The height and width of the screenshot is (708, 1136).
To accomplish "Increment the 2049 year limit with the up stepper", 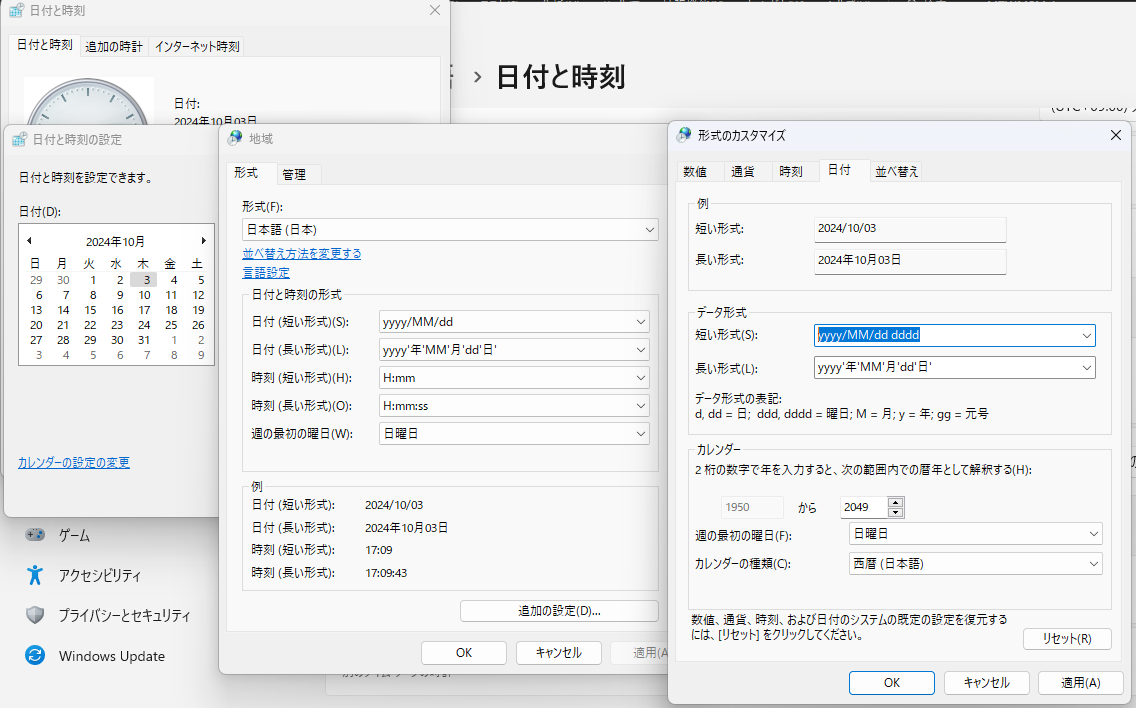I will pos(896,502).
